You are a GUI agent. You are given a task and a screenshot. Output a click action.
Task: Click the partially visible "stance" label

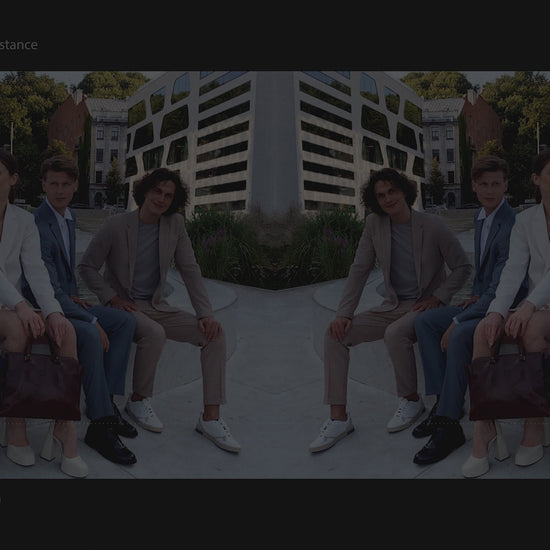pos(18,45)
